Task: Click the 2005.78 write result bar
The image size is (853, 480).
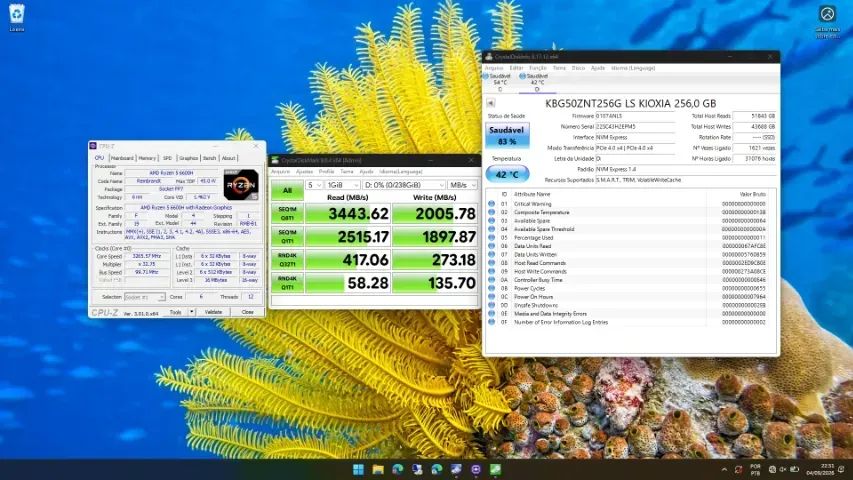Action: point(435,213)
